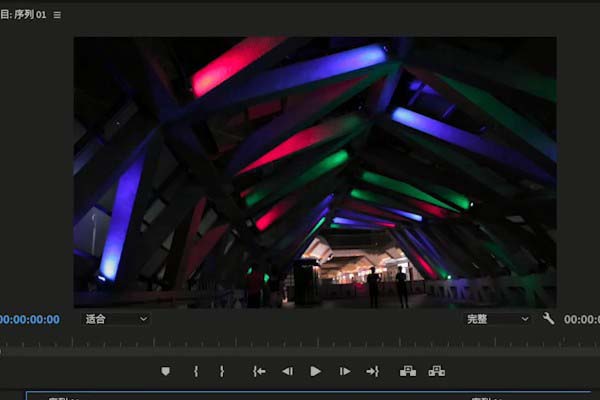Select the 序列 01 program monitor tab
The image size is (600, 400).
click(24, 15)
